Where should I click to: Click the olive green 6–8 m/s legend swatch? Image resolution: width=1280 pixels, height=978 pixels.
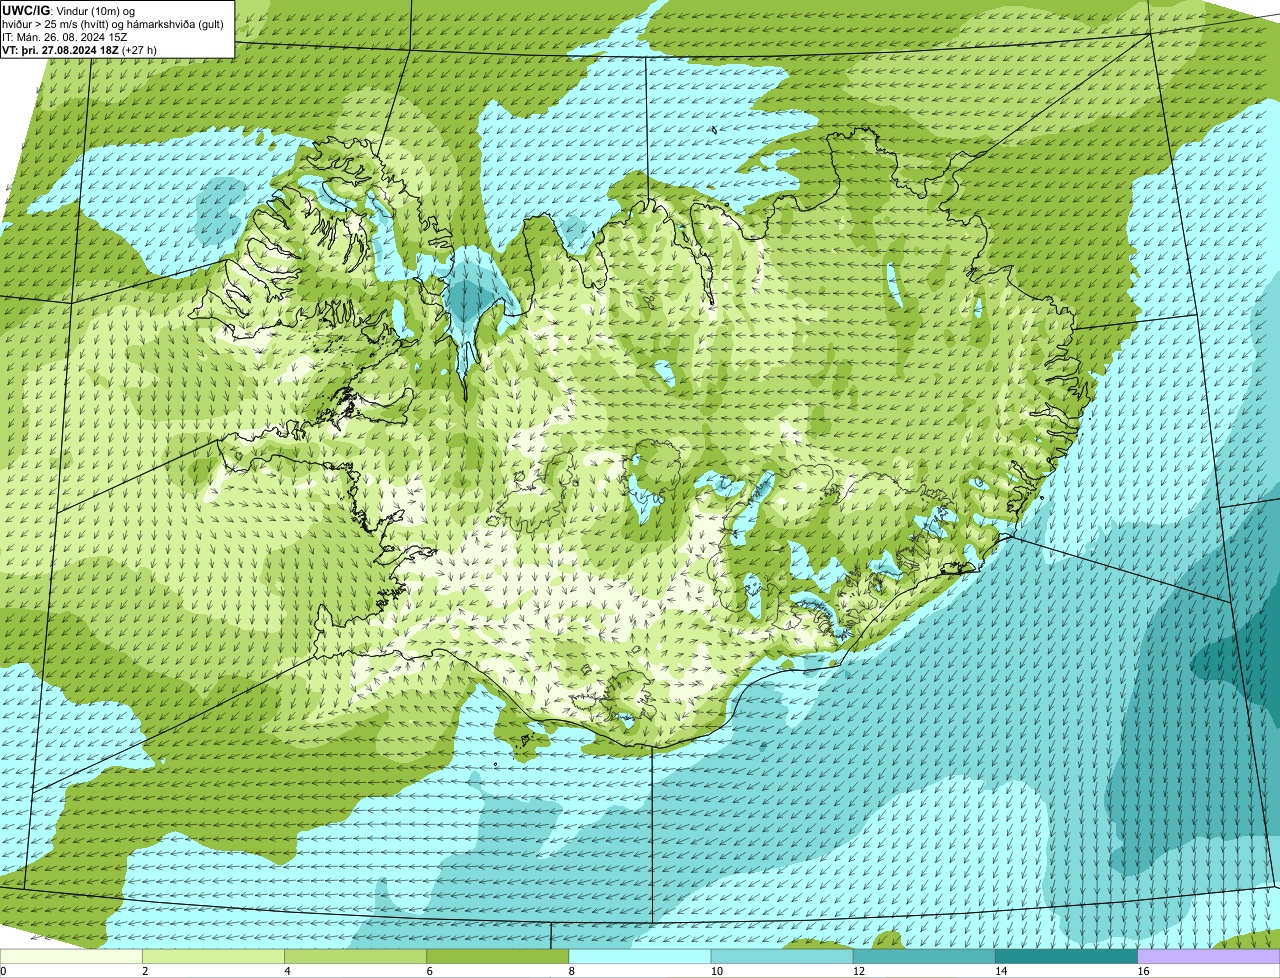[498, 956]
